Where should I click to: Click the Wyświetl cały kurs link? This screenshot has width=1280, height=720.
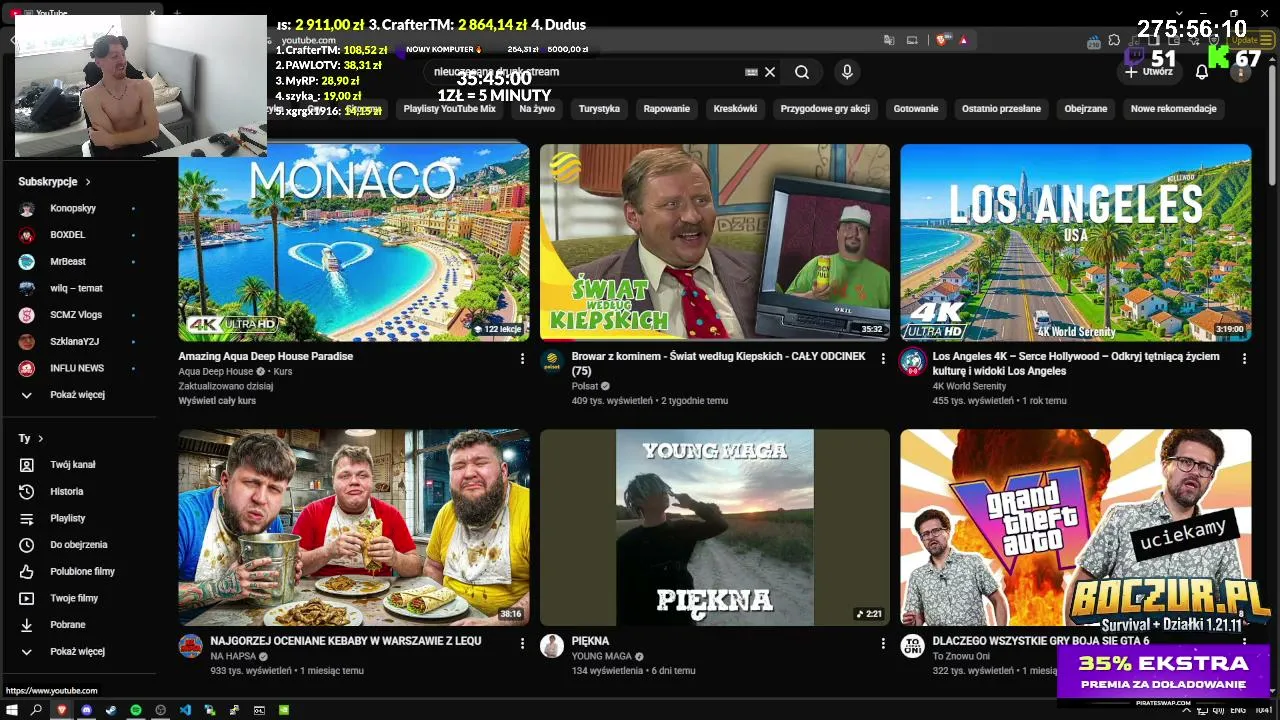point(217,400)
